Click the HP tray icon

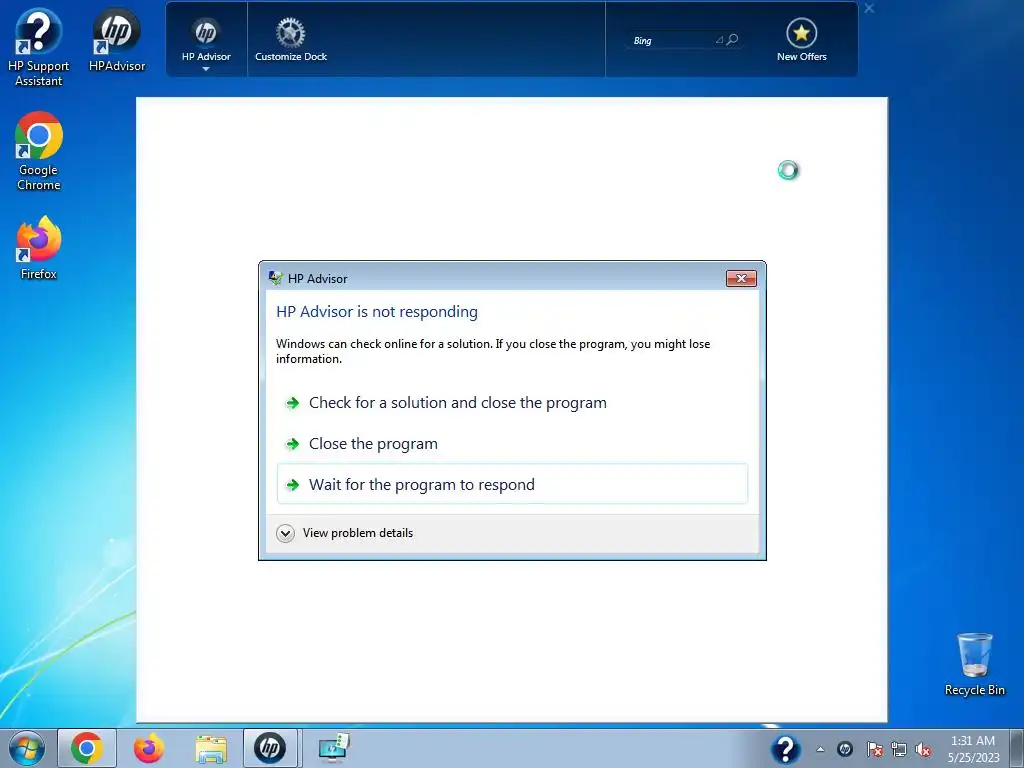[x=844, y=749]
